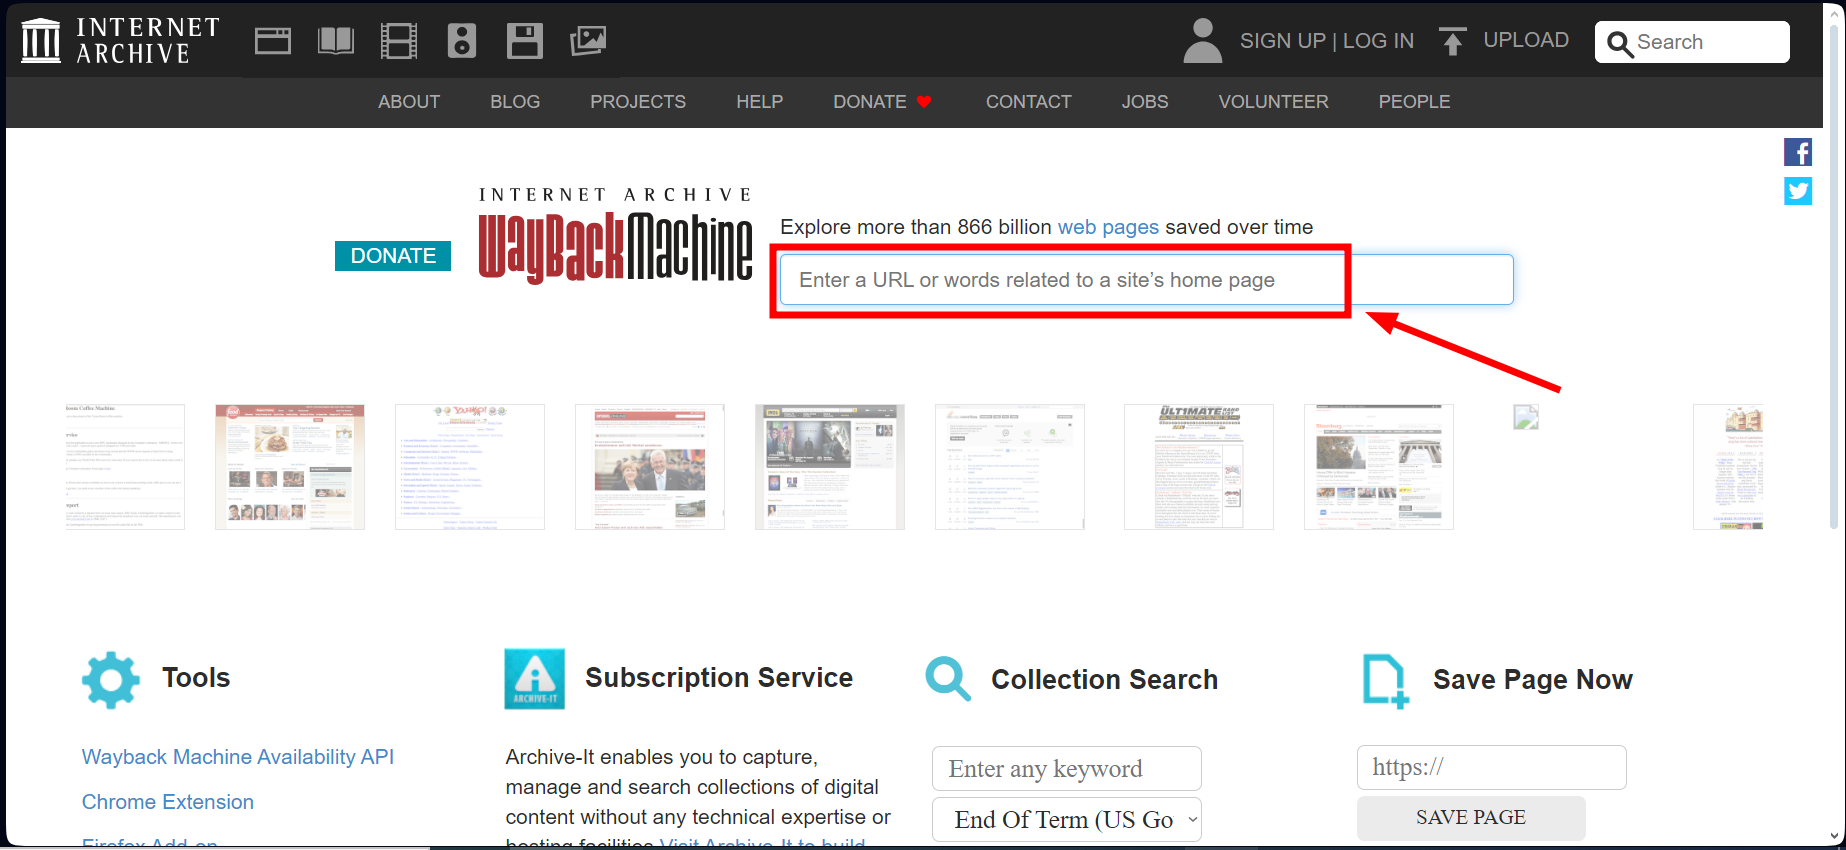Click the upload arrow icon
The image size is (1846, 850).
[x=1452, y=41]
